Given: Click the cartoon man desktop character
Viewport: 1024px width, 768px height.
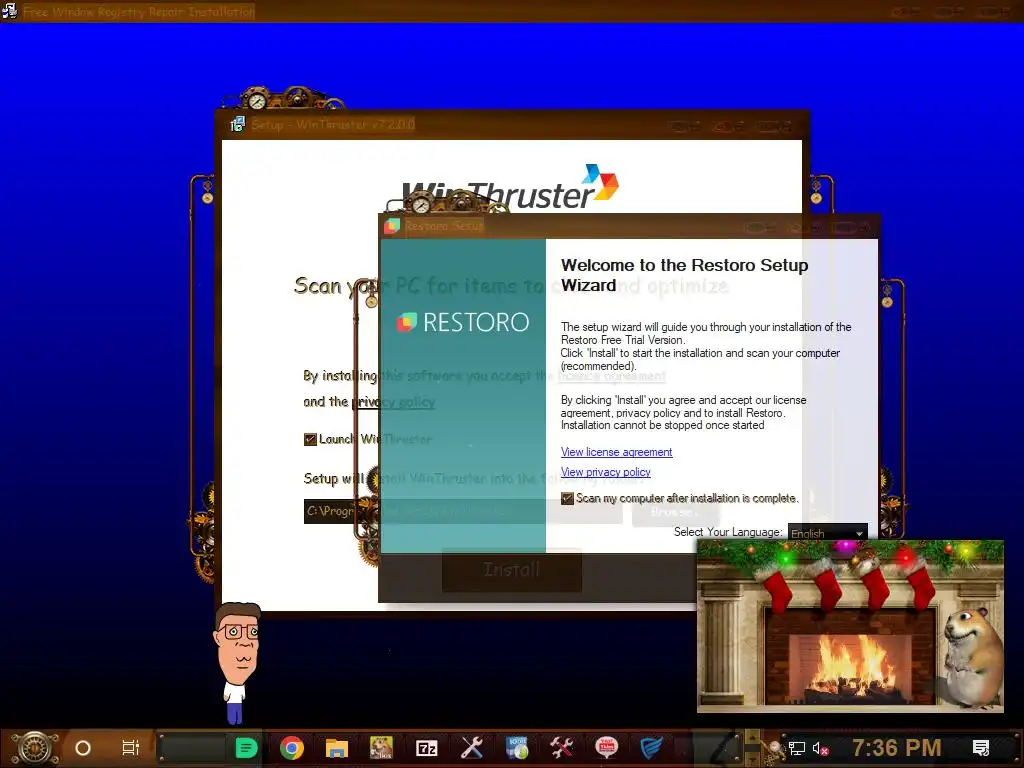Looking at the screenshot, I should click(x=237, y=662).
